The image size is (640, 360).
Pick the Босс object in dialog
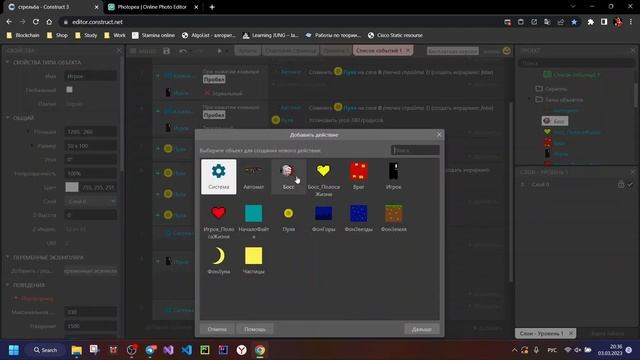288,177
